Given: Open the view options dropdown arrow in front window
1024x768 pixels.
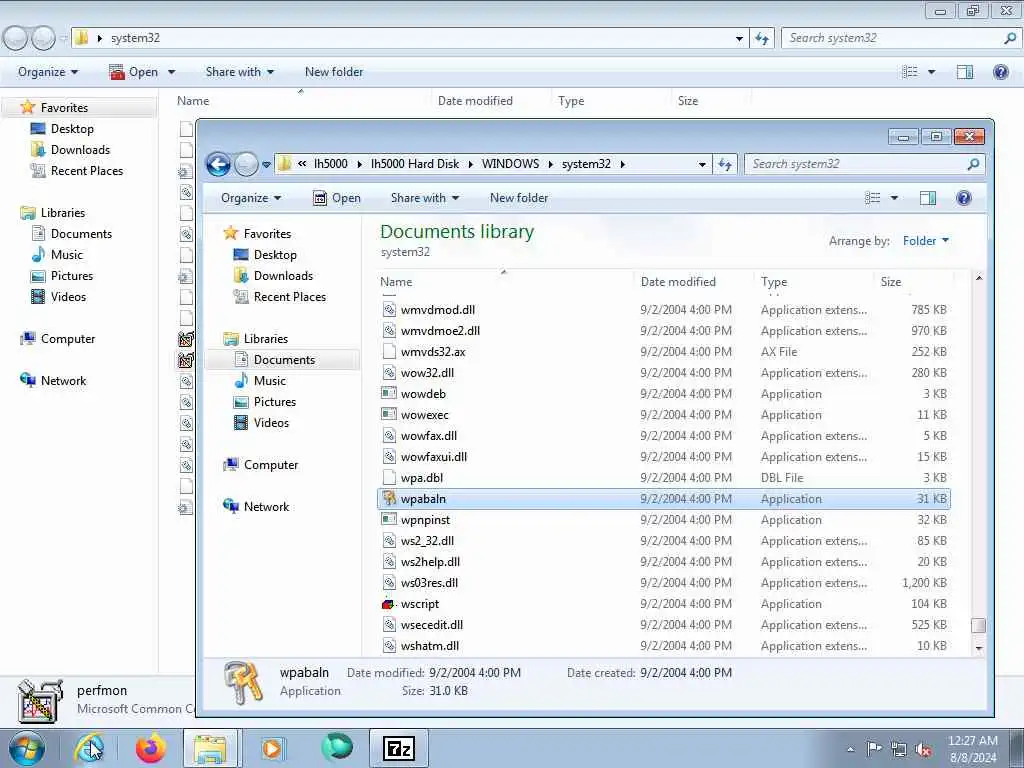Looking at the screenshot, I should coord(894,198).
